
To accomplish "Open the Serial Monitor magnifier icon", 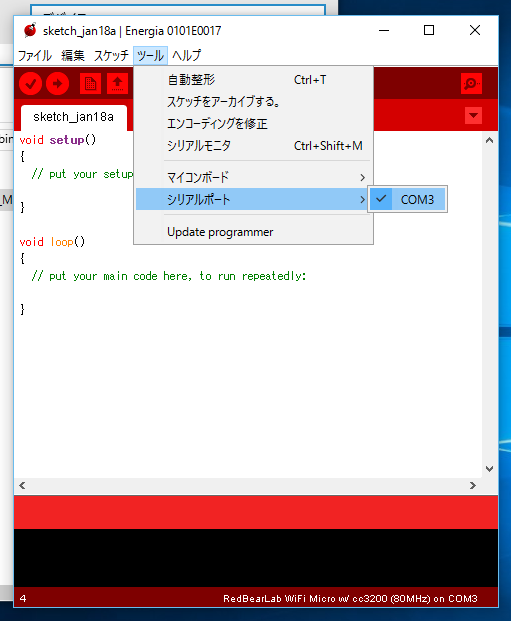I will coord(471,84).
